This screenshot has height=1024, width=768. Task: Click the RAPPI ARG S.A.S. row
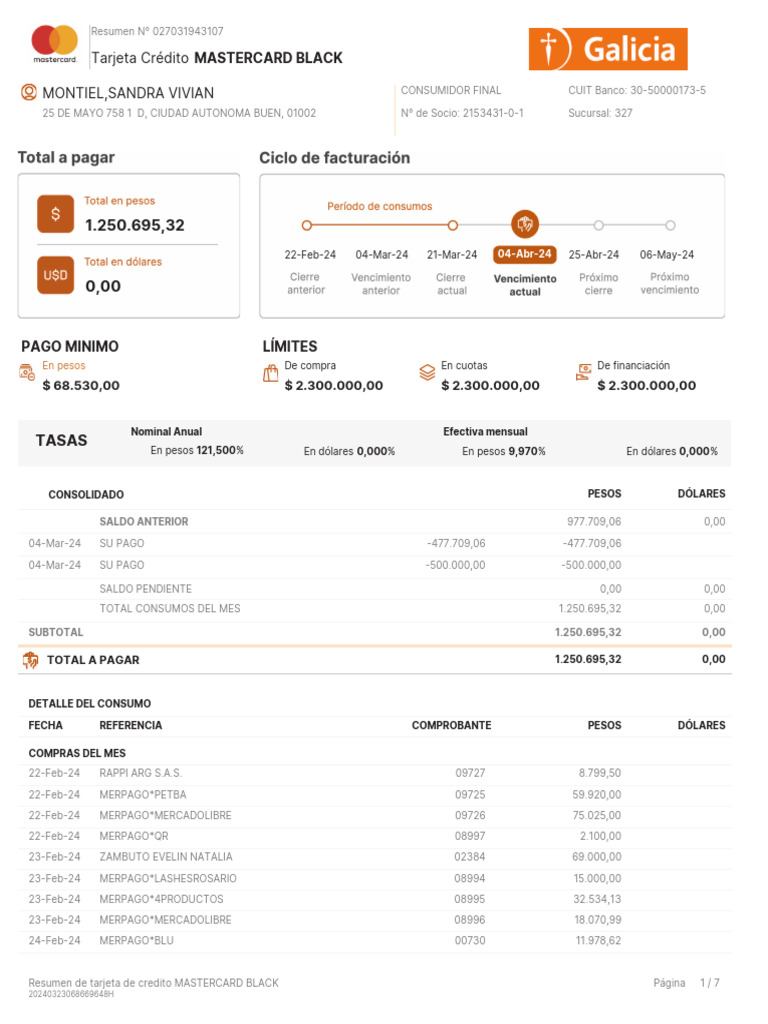tap(375, 773)
